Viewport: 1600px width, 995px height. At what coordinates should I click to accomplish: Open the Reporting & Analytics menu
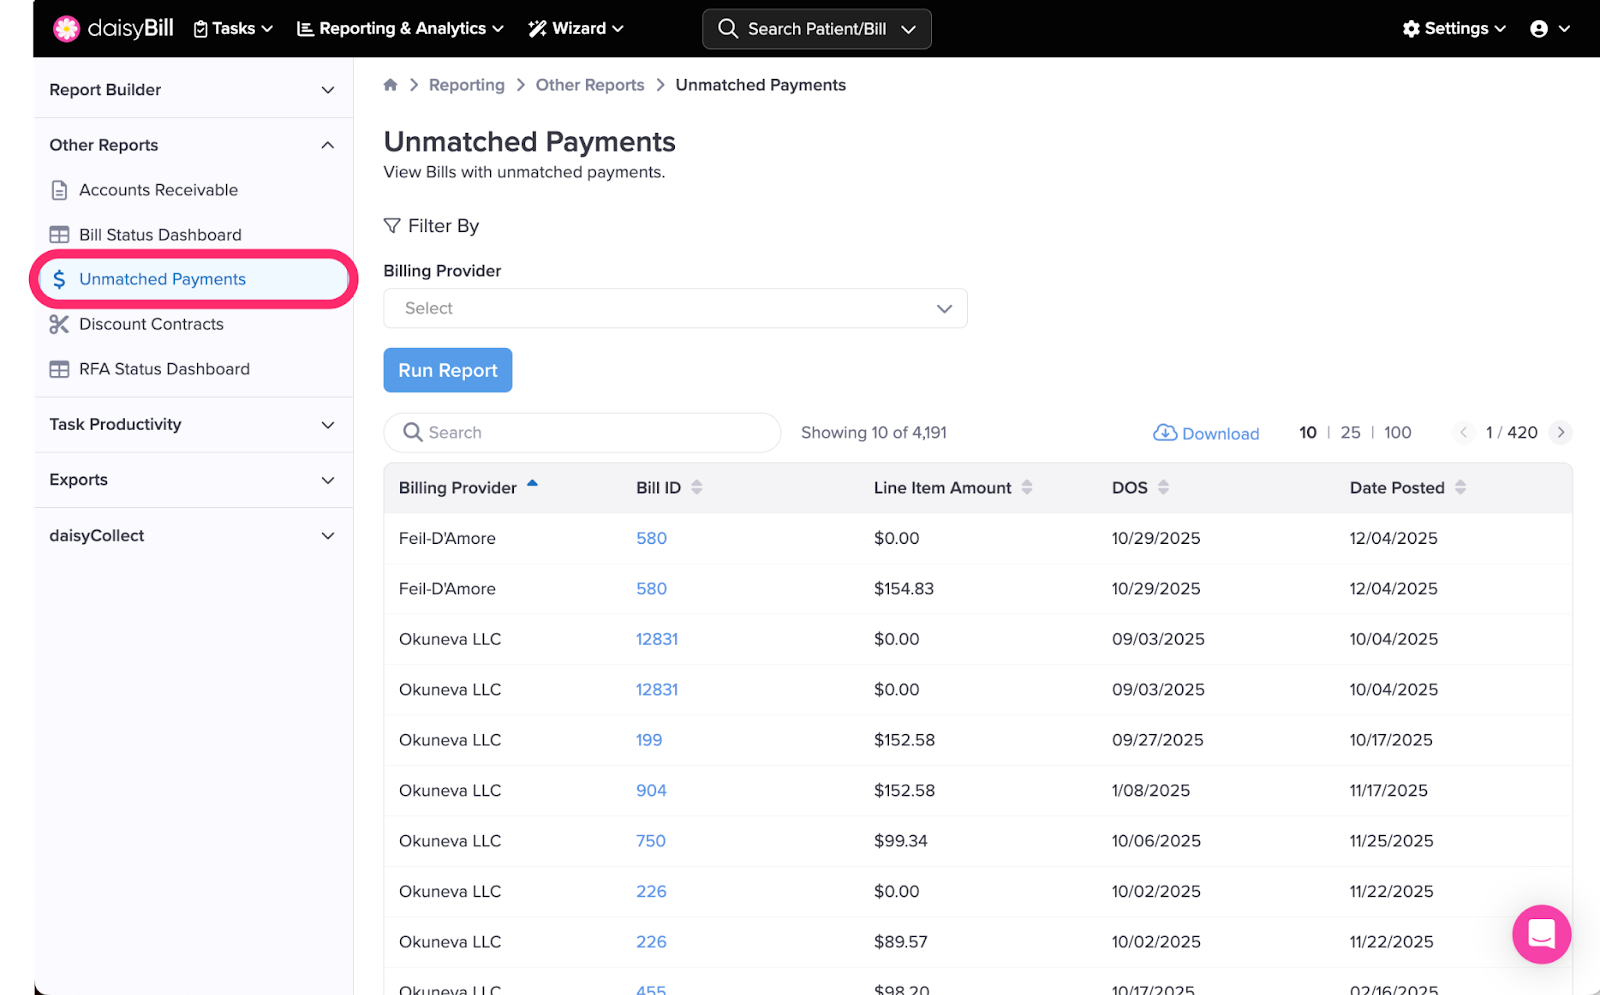400,29
